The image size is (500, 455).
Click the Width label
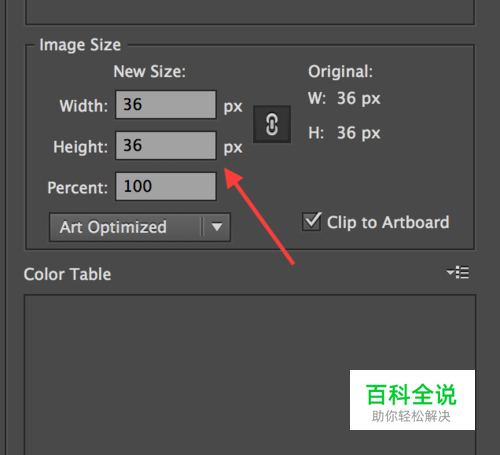click(84, 106)
